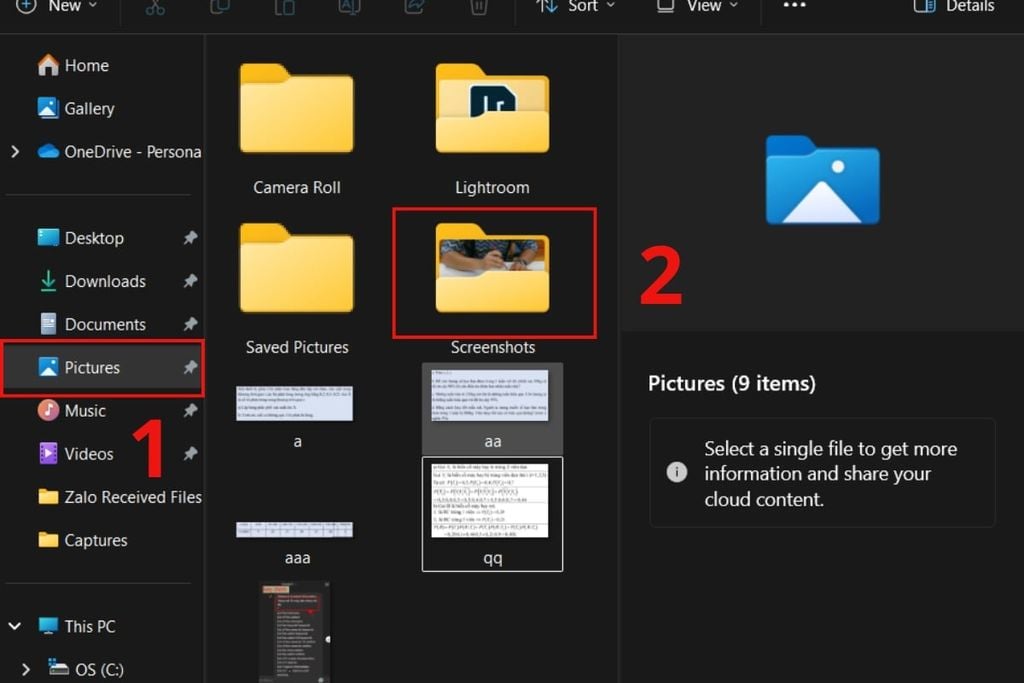Click the Delete trash icon

479,7
